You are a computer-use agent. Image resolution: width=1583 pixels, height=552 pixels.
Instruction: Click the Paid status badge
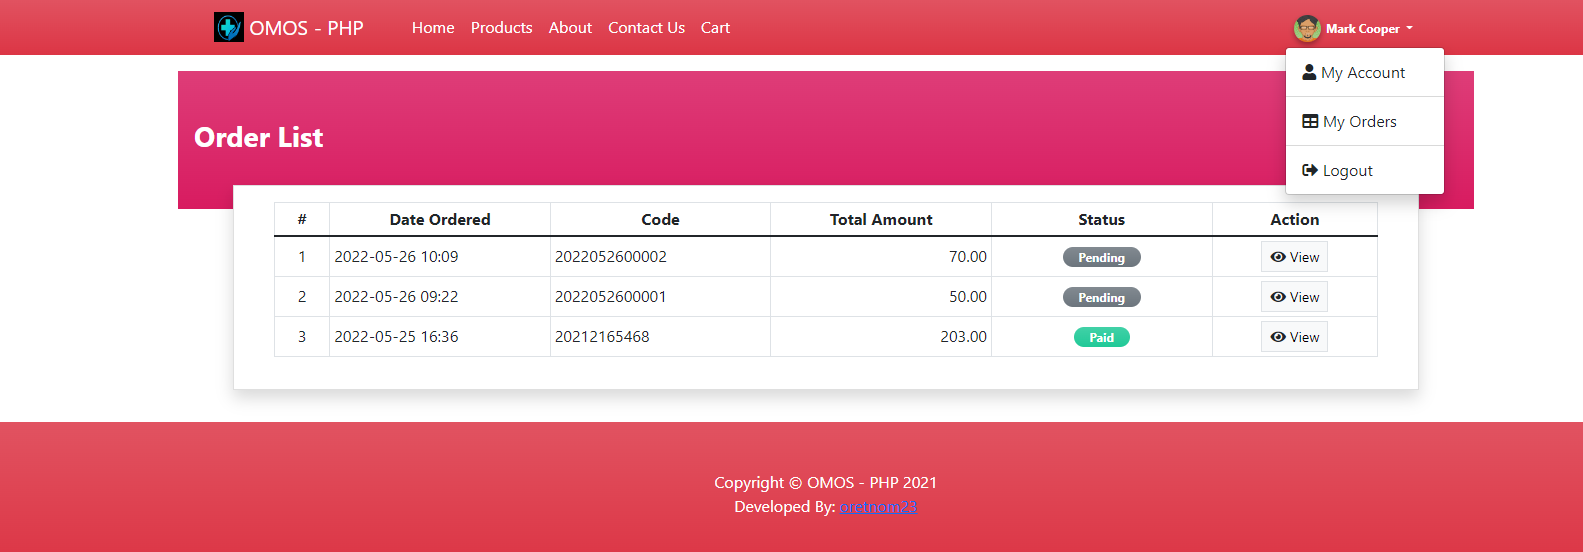[1101, 337]
